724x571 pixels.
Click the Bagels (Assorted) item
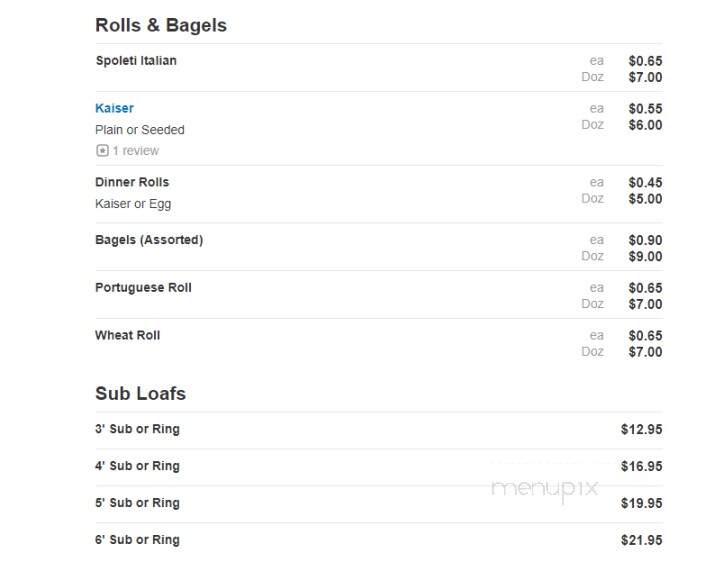(149, 240)
